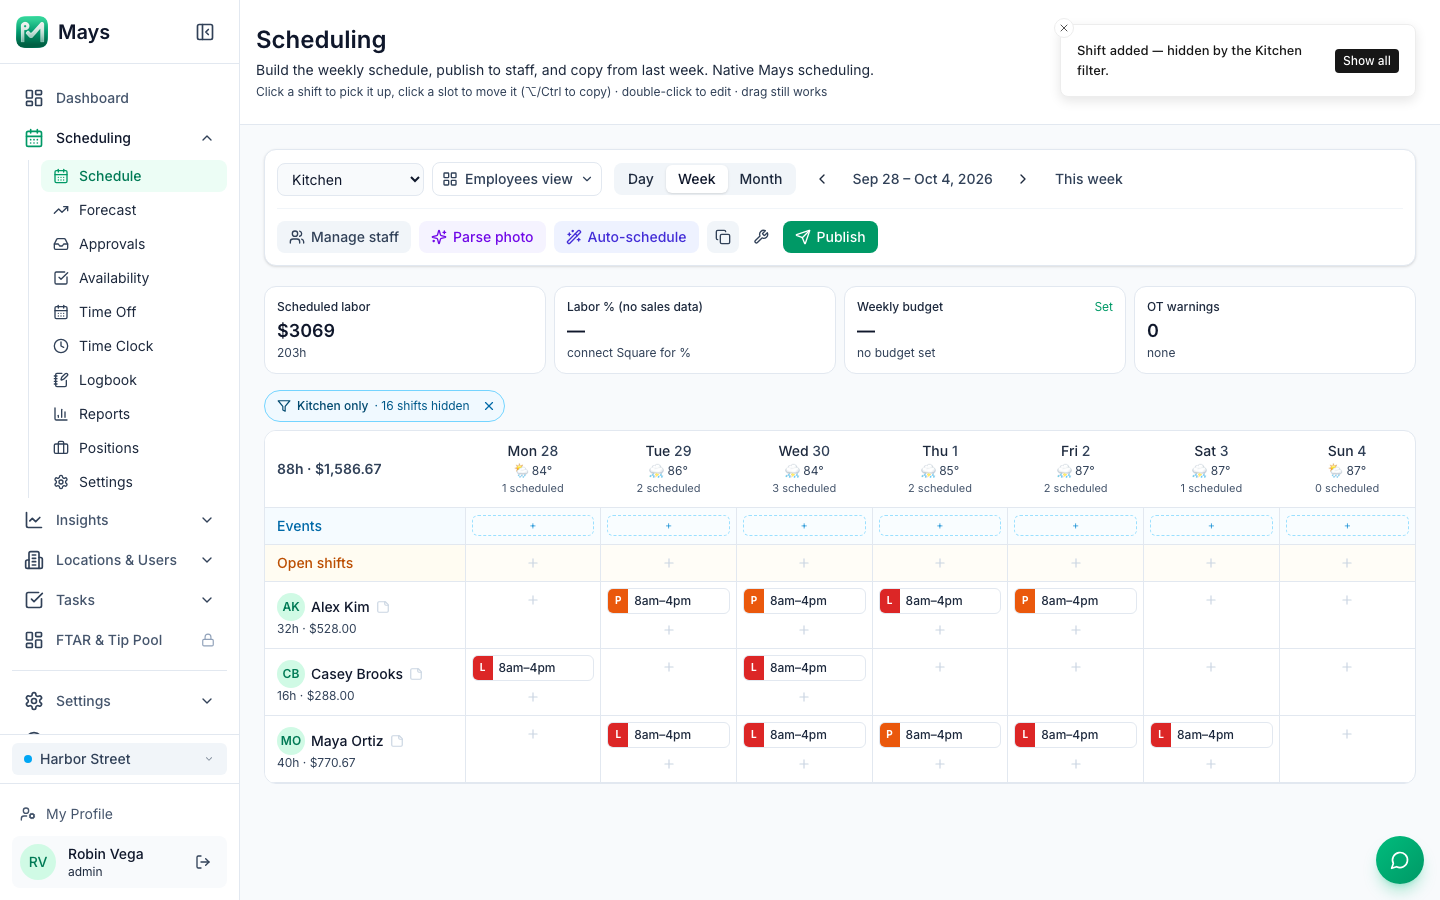The image size is (1440, 900).
Task: Open the chat support bubble
Action: tap(1400, 860)
